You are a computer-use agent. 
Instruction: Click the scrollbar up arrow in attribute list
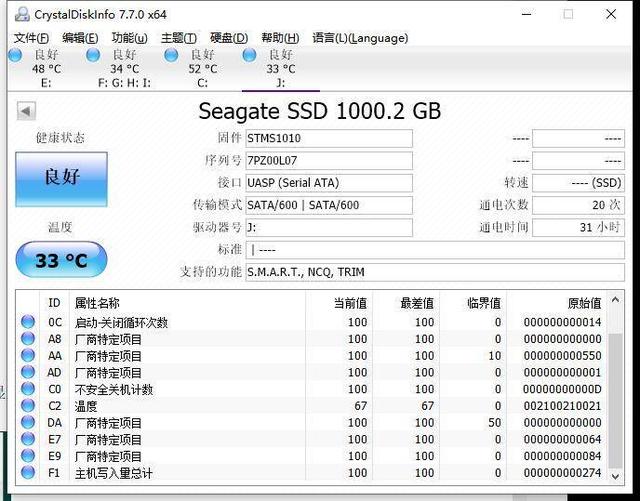click(616, 300)
